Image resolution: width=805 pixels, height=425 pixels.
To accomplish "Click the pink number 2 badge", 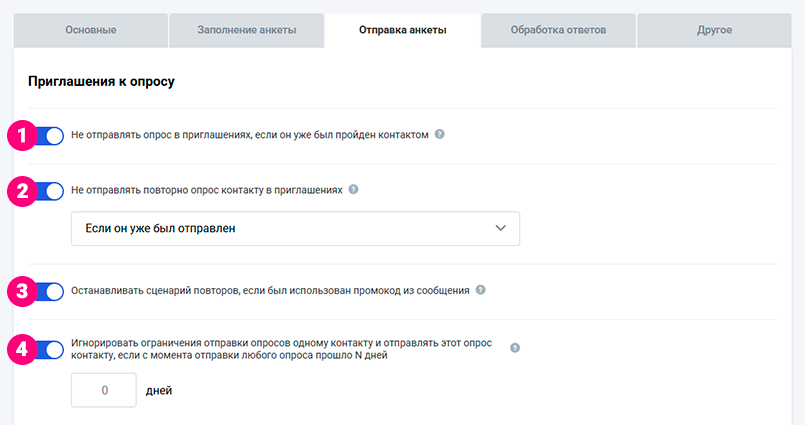I will pyautogui.click(x=20, y=190).
